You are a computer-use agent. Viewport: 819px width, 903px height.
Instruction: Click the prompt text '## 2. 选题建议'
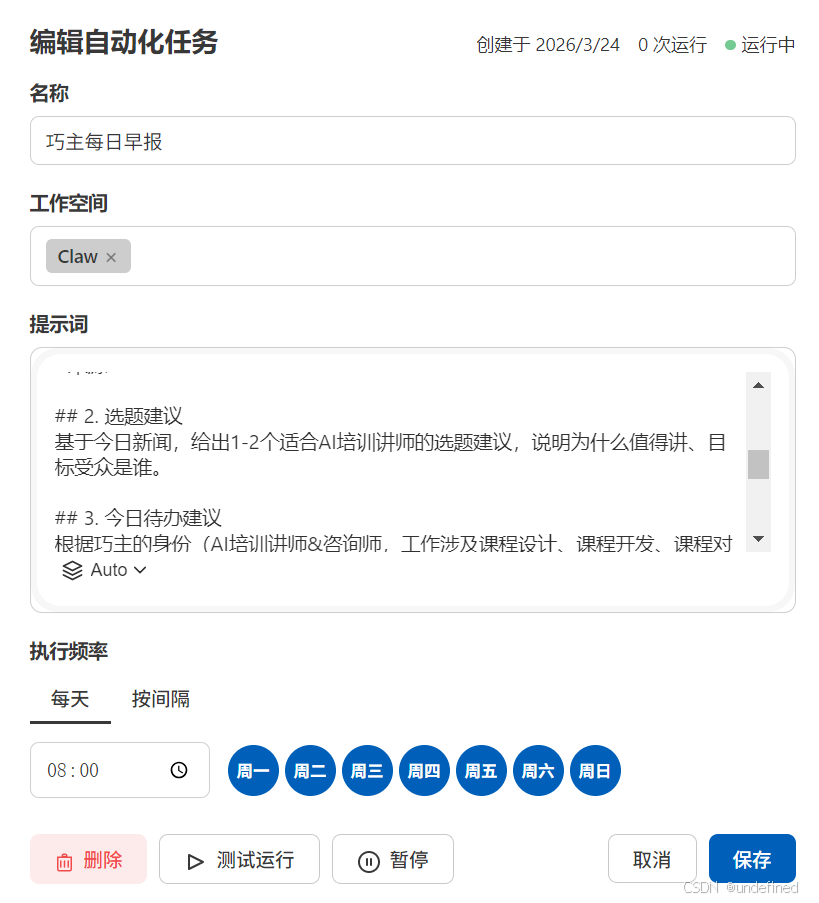pyautogui.click(x=119, y=416)
